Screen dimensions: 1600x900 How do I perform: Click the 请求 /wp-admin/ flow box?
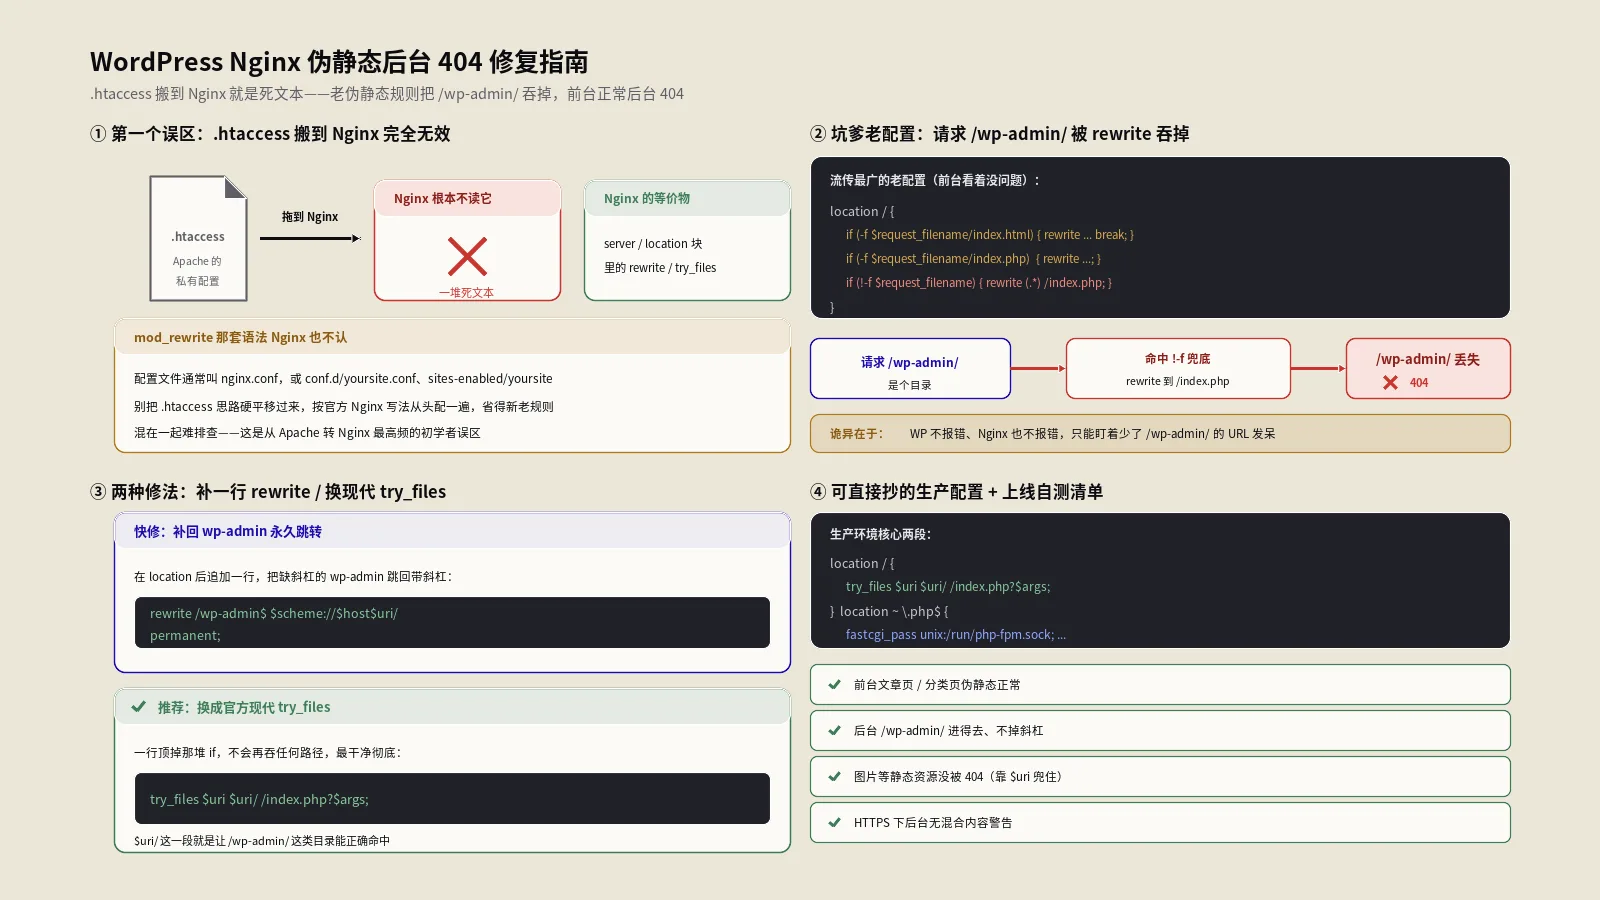[x=910, y=369]
